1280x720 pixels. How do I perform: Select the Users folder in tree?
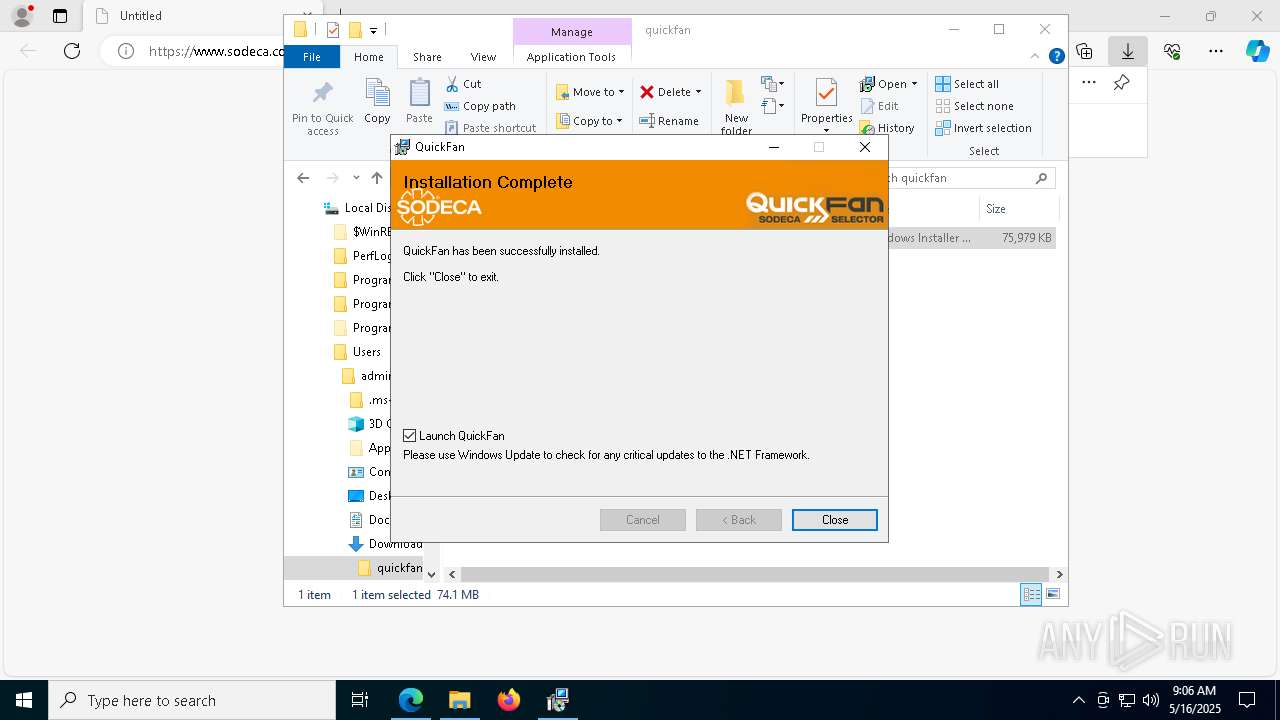[x=366, y=352]
